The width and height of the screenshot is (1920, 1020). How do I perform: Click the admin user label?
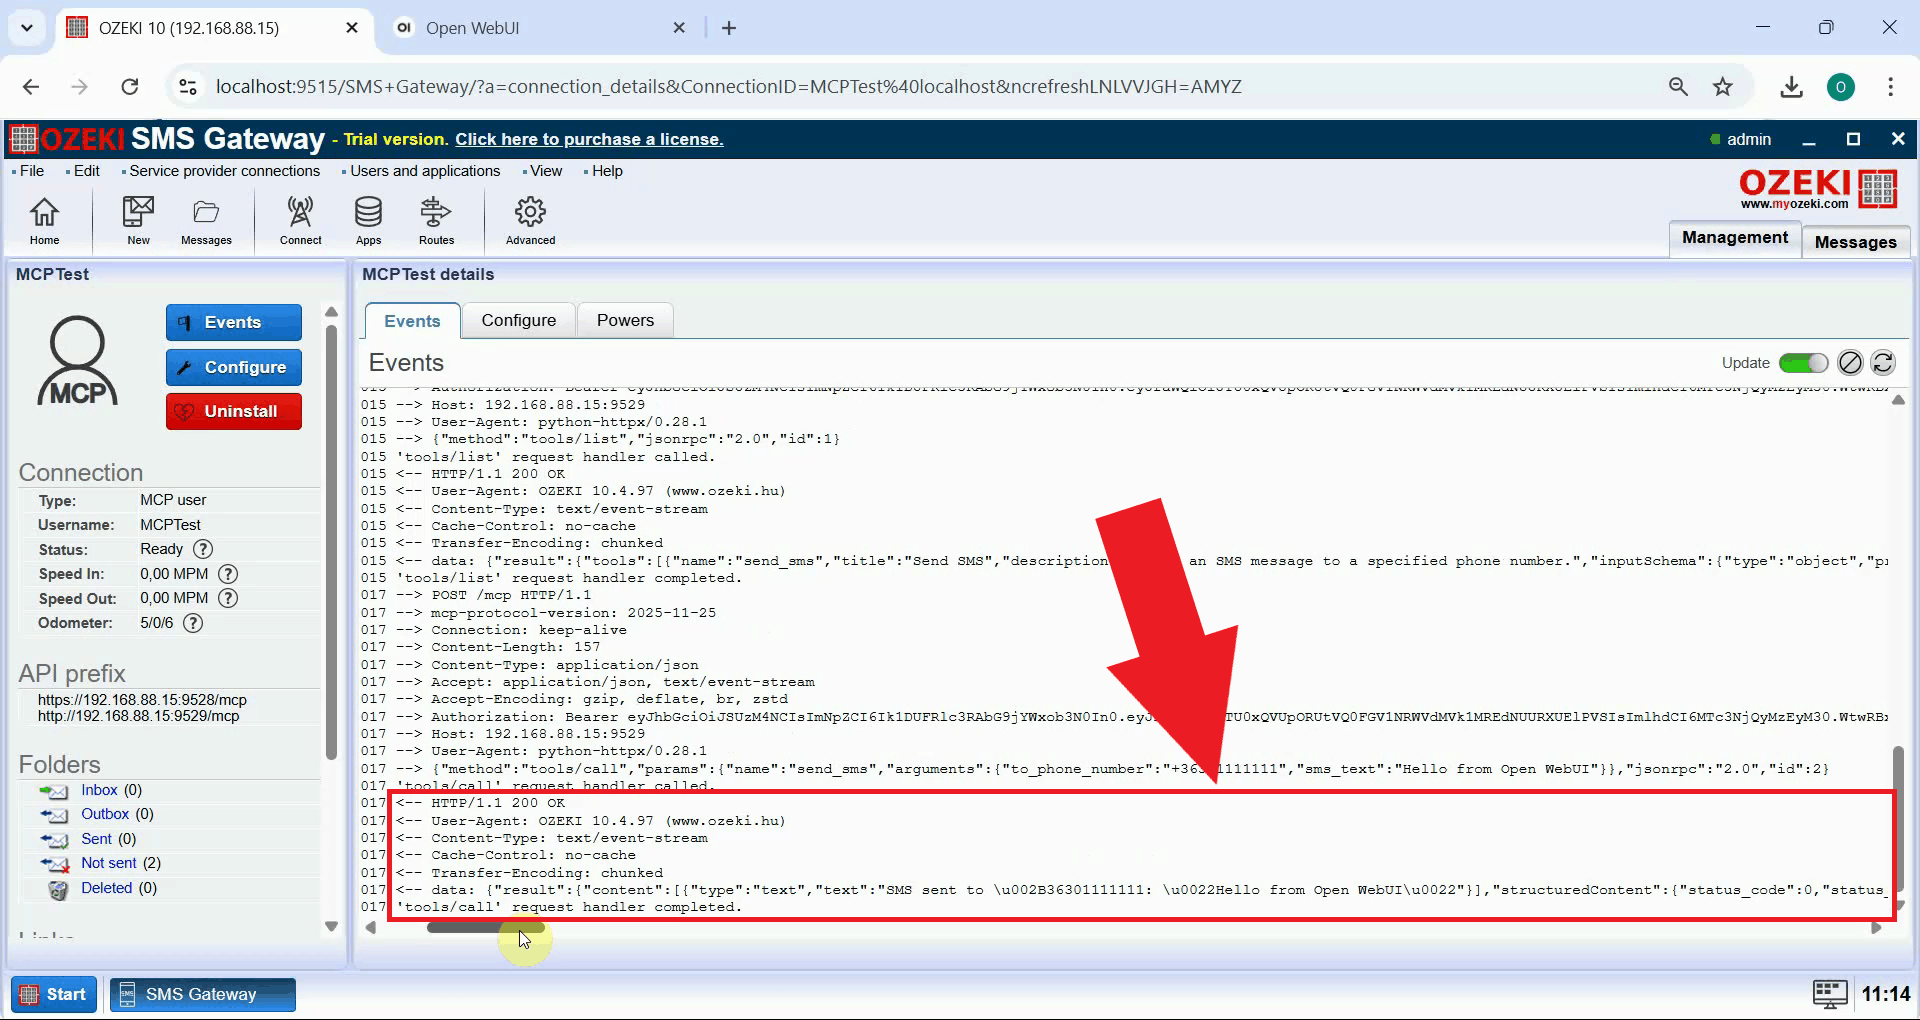[1749, 139]
